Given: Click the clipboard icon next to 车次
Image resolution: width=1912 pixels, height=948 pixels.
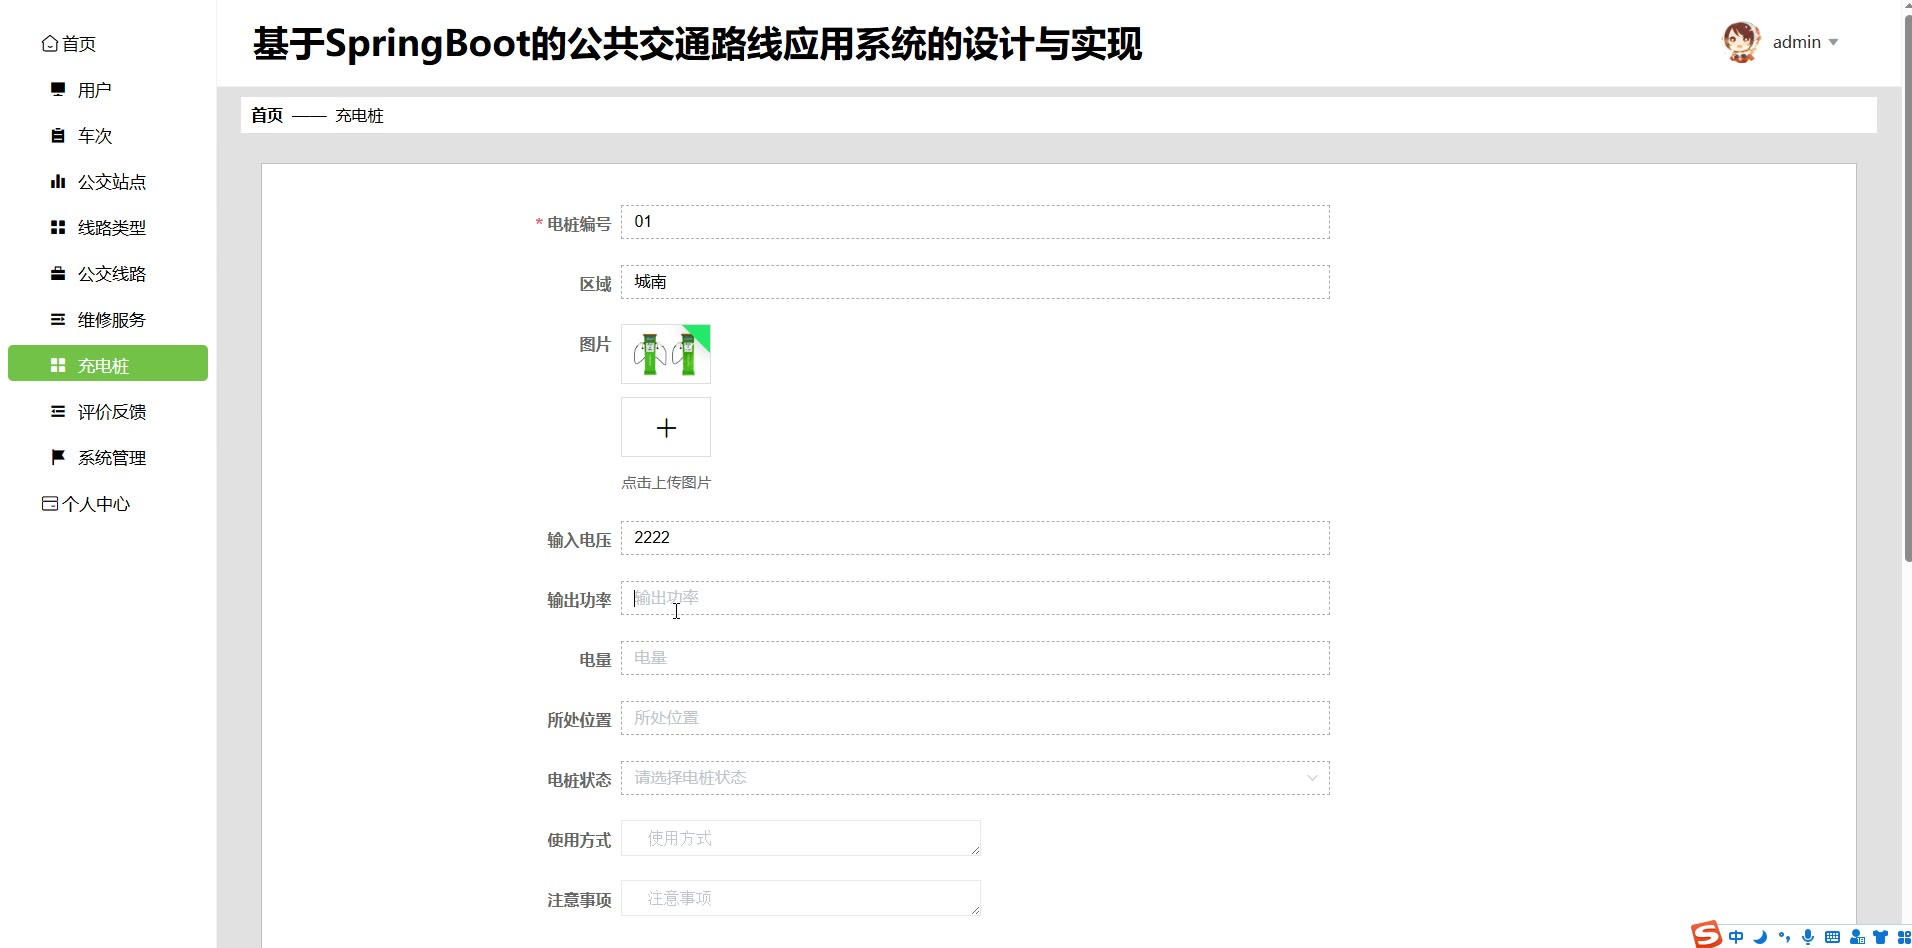Looking at the screenshot, I should [58, 135].
